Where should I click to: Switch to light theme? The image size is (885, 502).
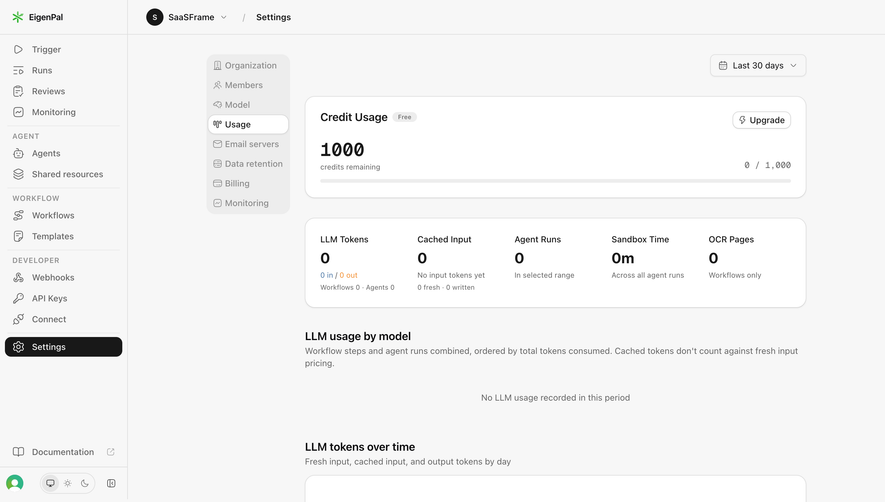pos(68,483)
